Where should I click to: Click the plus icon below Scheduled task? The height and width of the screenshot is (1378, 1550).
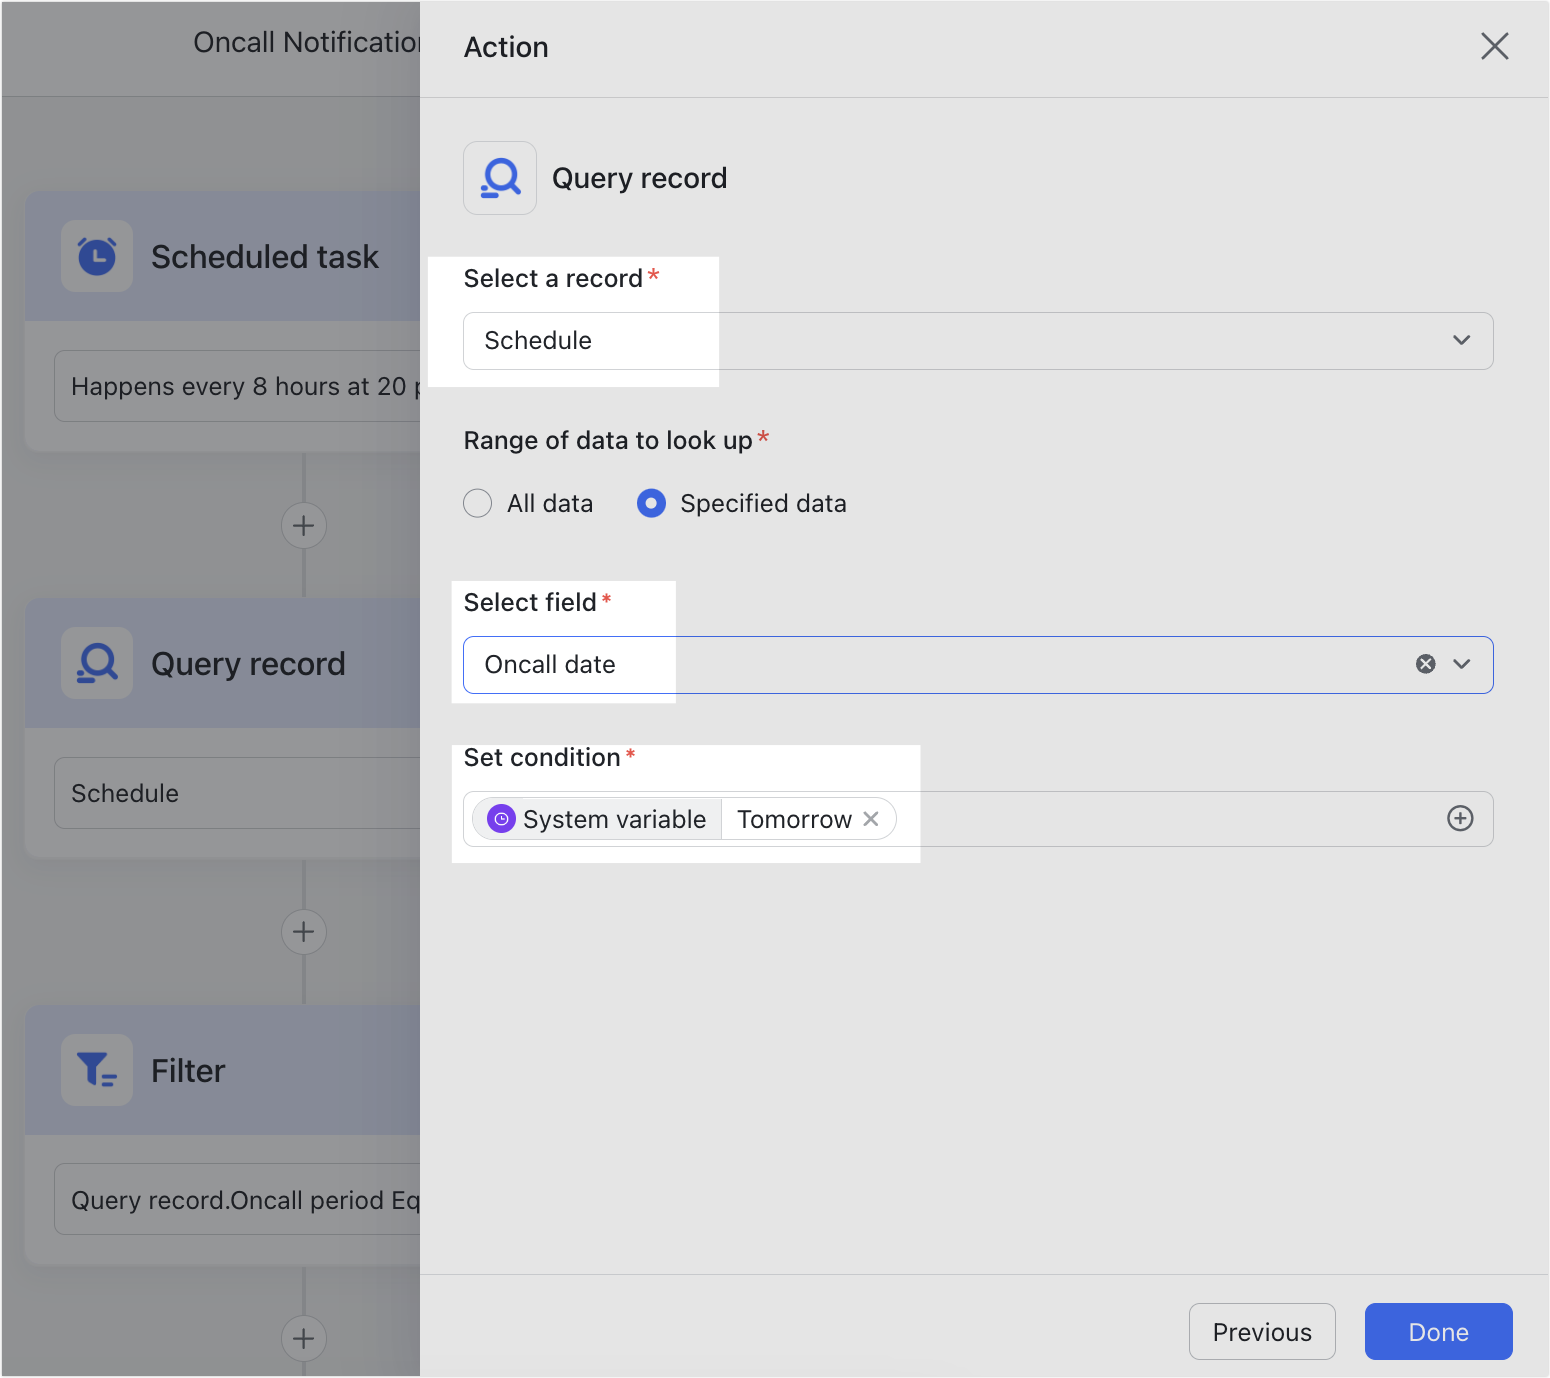click(x=303, y=525)
